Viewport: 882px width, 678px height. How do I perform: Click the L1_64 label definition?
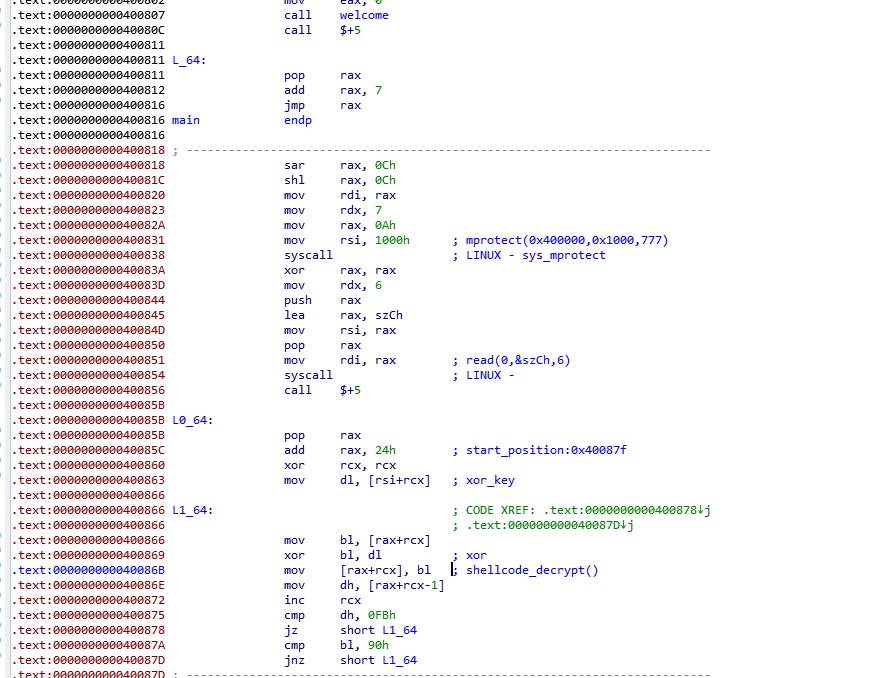(x=192, y=510)
